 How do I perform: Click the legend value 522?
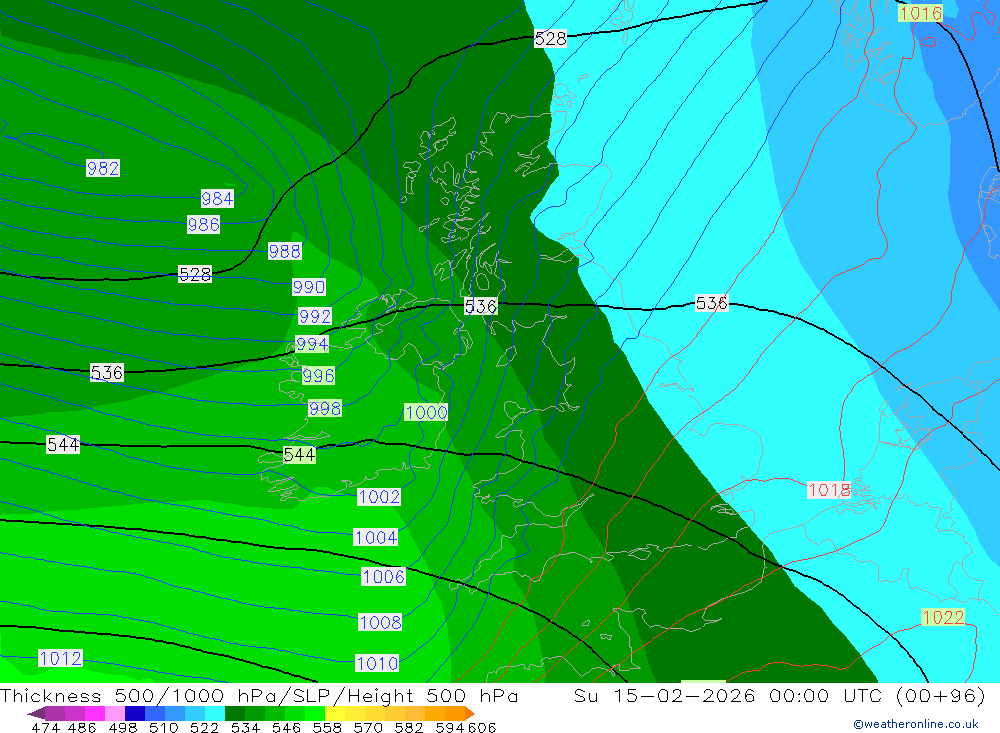coord(205,727)
